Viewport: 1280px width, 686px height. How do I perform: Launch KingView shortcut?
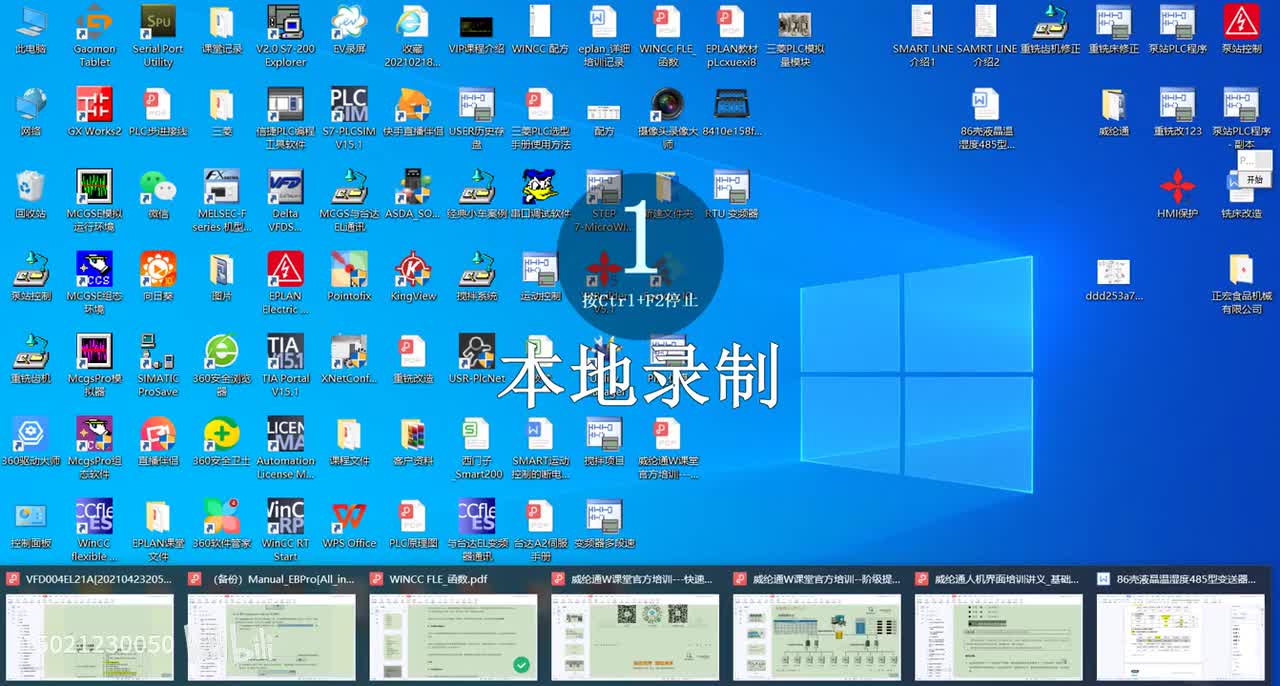[413, 277]
